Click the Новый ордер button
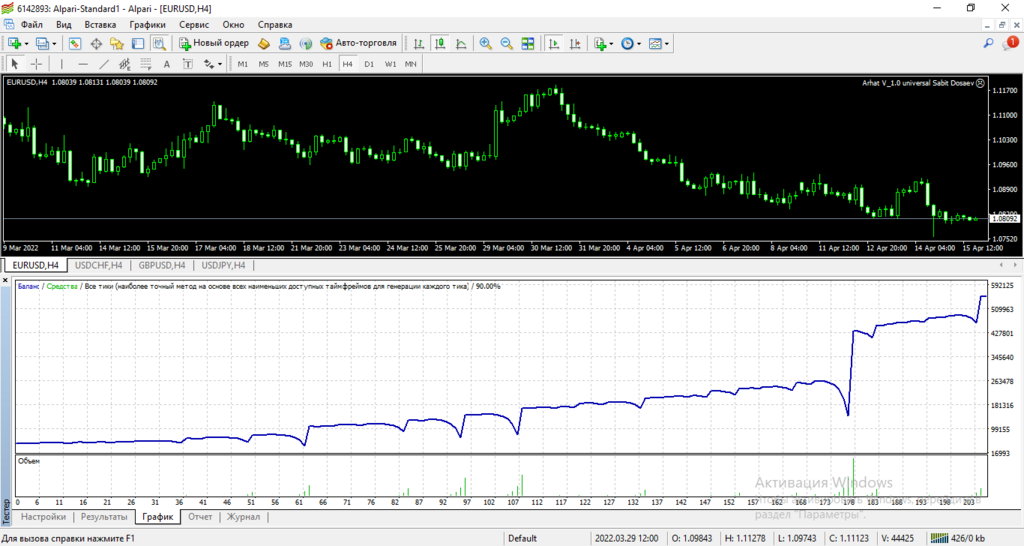This screenshot has height=546, width=1024. [214, 43]
